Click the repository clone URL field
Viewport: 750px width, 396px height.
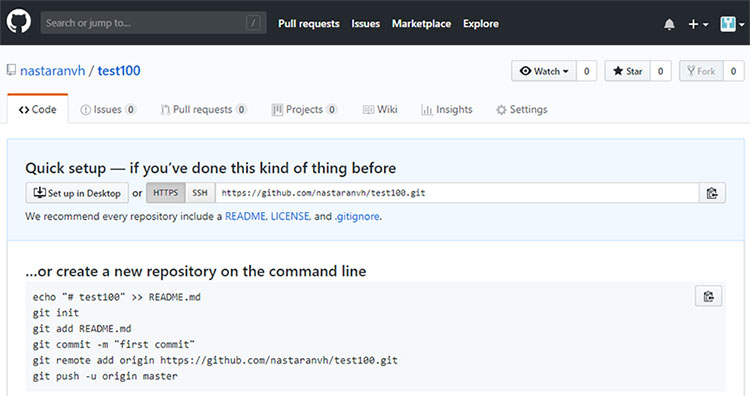click(x=457, y=193)
